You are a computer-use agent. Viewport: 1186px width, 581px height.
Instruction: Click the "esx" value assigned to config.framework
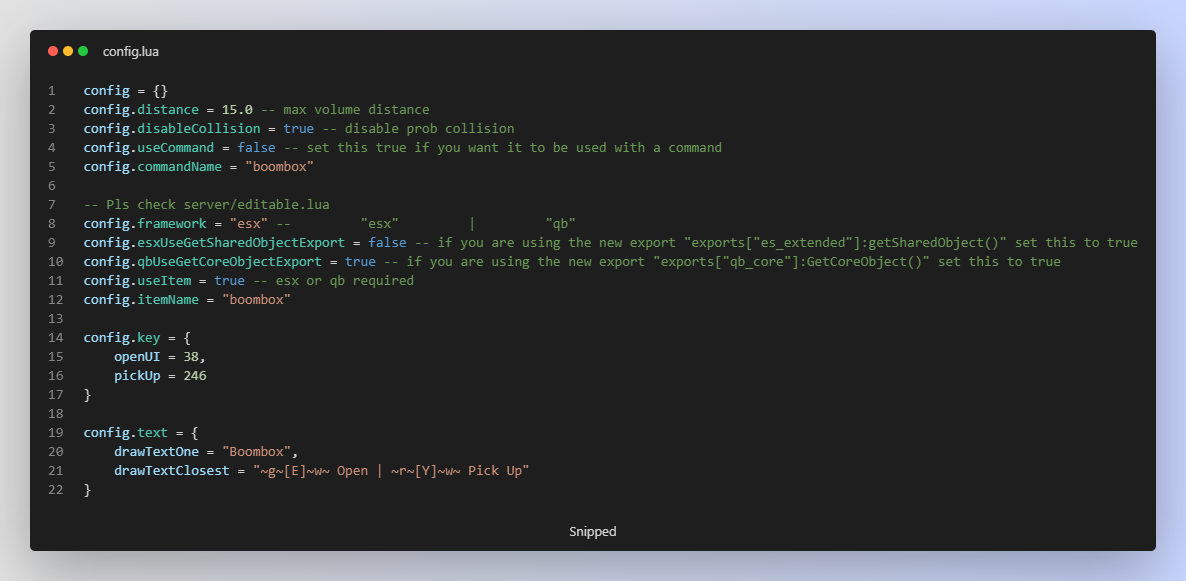click(x=248, y=224)
